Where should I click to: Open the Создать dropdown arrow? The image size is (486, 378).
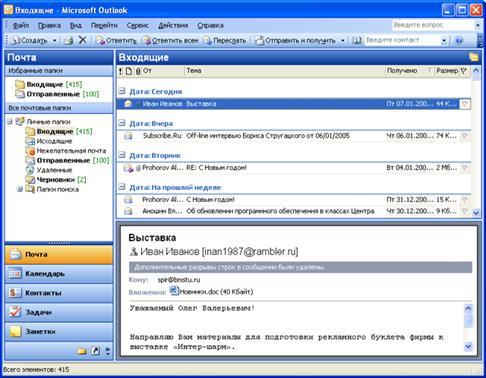55,41
